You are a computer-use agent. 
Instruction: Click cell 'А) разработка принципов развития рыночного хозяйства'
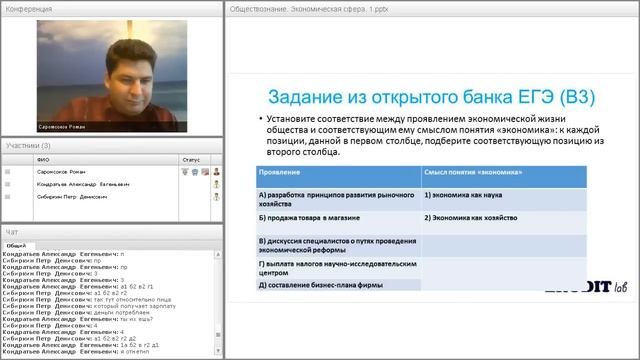tap(338, 199)
